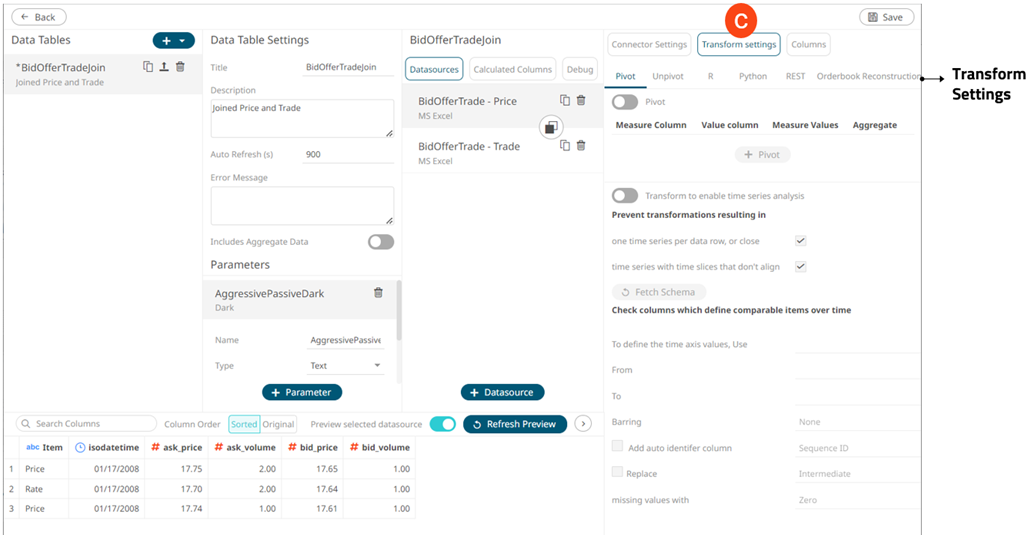Click the Search Columns field
Image resolution: width=1031 pixels, height=535 pixels.
(86, 424)
